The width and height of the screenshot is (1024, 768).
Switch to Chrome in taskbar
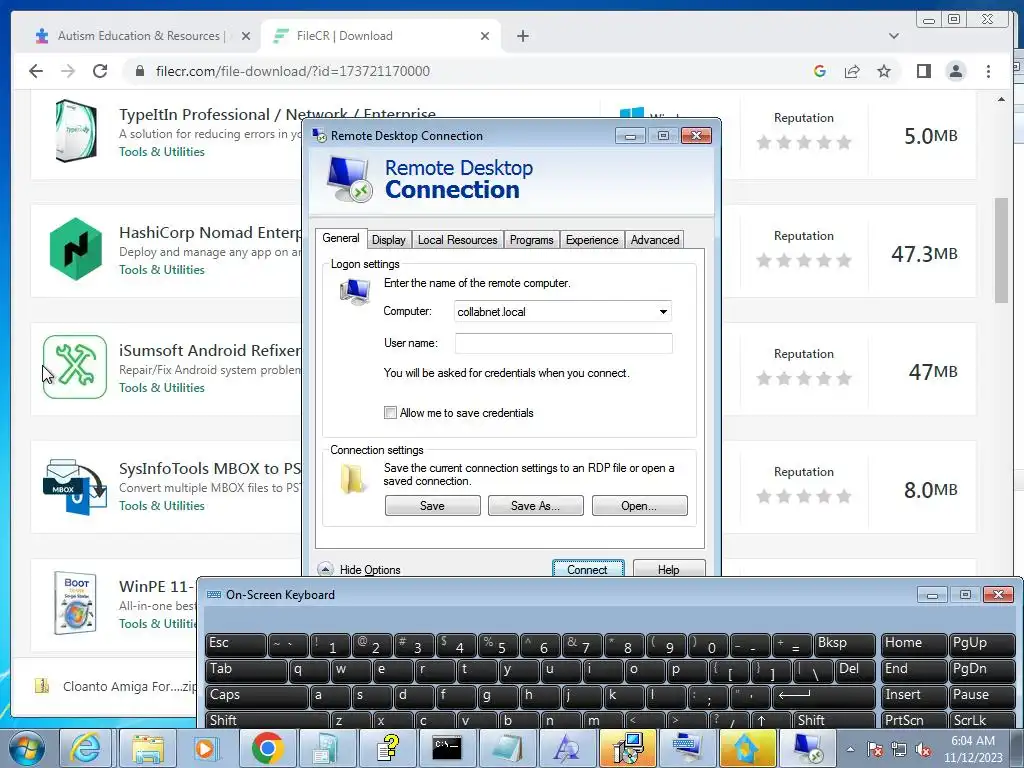click(x=267, y=748)
